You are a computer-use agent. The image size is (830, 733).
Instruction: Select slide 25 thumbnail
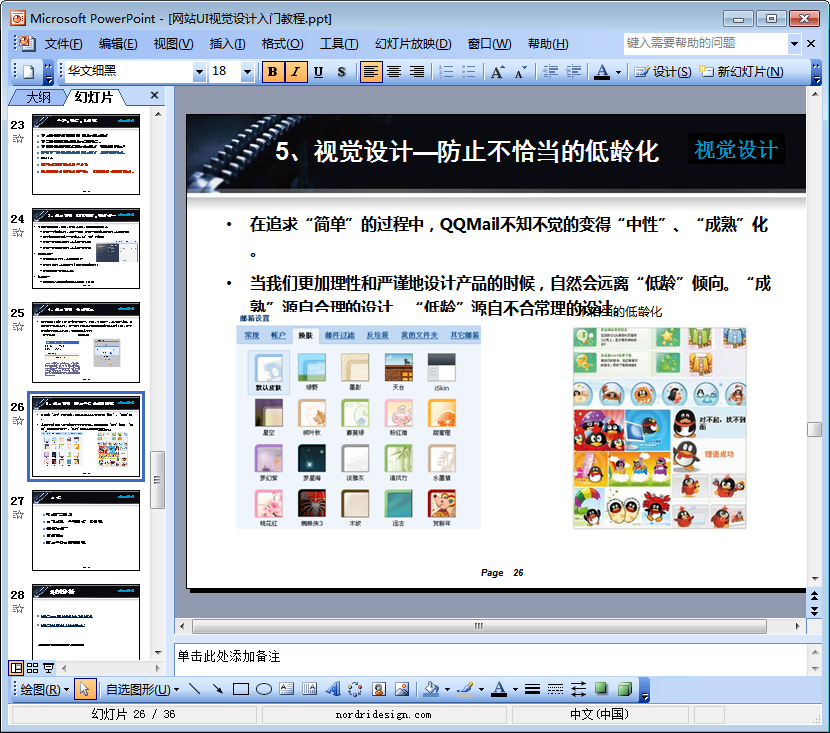[86, 342]
